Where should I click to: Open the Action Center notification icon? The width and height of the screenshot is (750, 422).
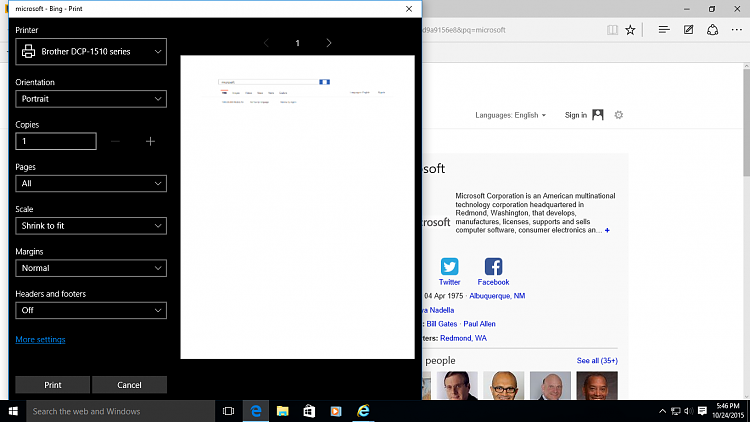tap(702, 411)
